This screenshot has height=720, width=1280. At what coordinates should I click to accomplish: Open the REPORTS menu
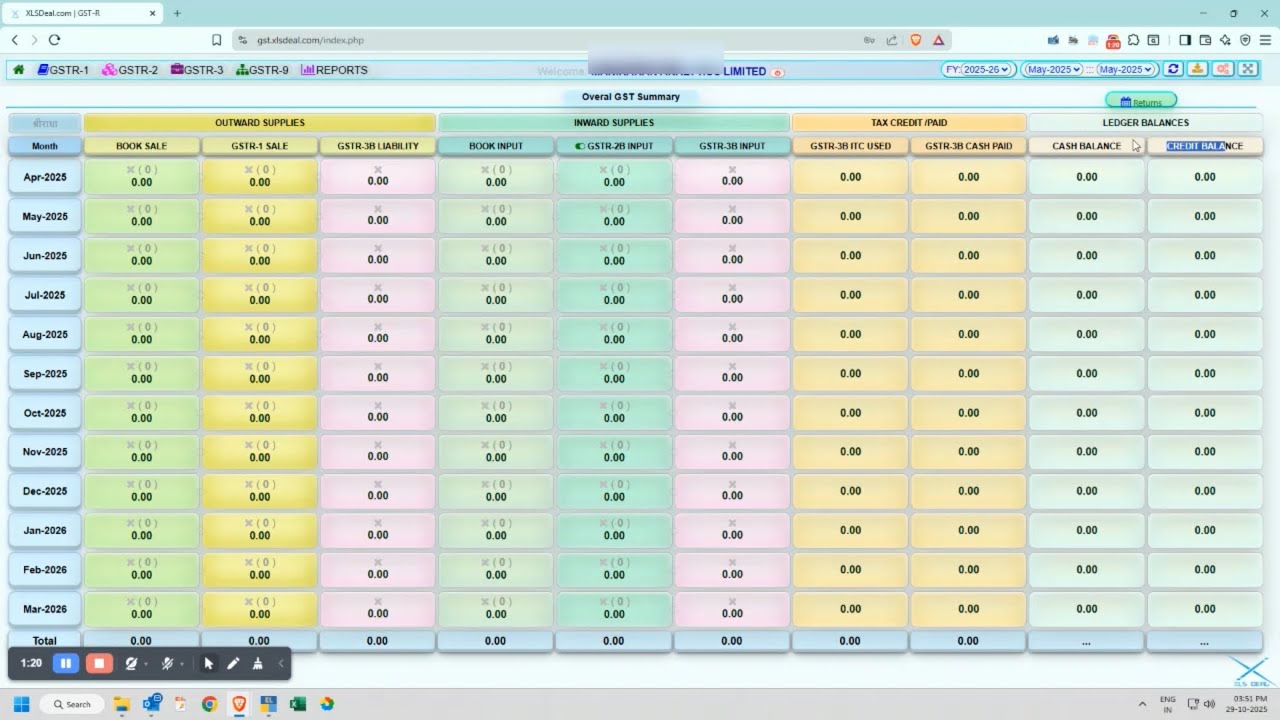click(334, 70)
